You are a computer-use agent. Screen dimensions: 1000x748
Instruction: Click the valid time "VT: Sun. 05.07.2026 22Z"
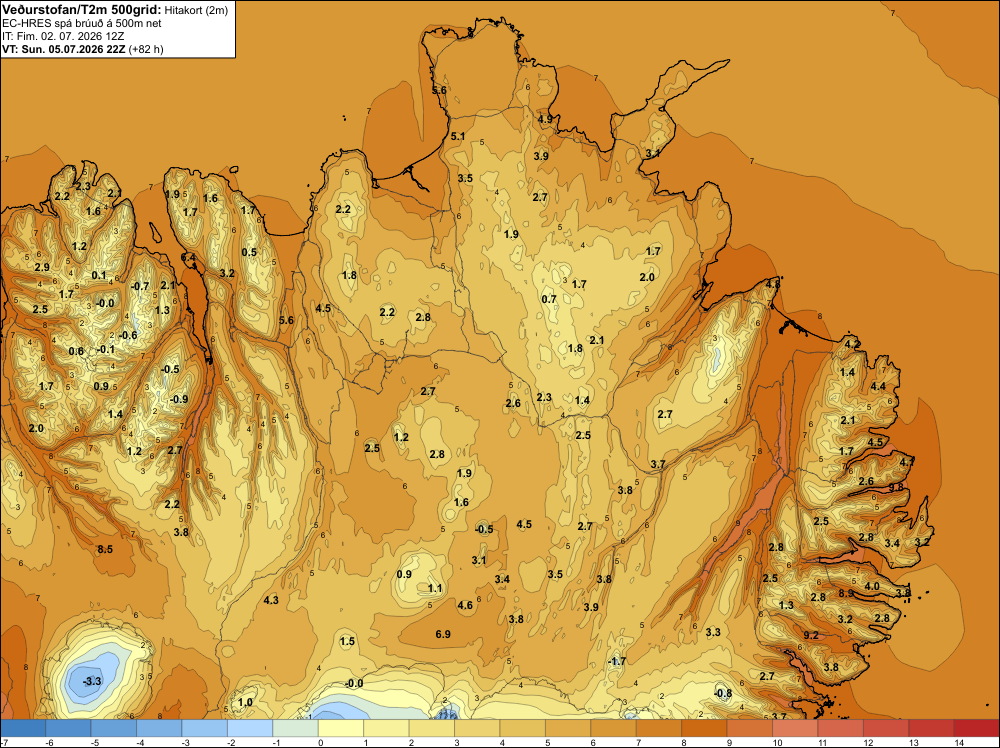click(x=64, y=49)
